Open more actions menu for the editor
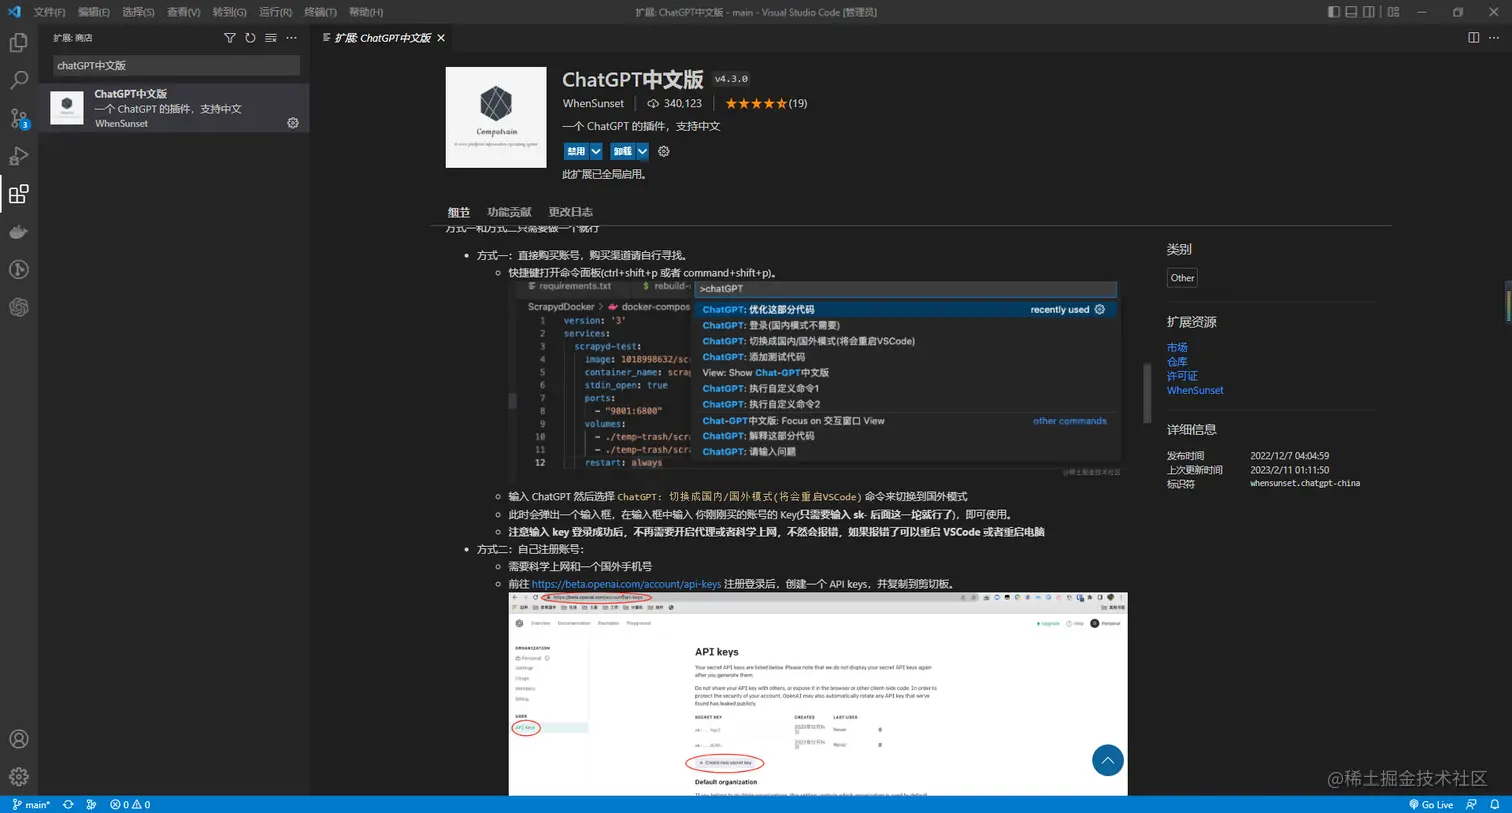 click(1494, 38)
